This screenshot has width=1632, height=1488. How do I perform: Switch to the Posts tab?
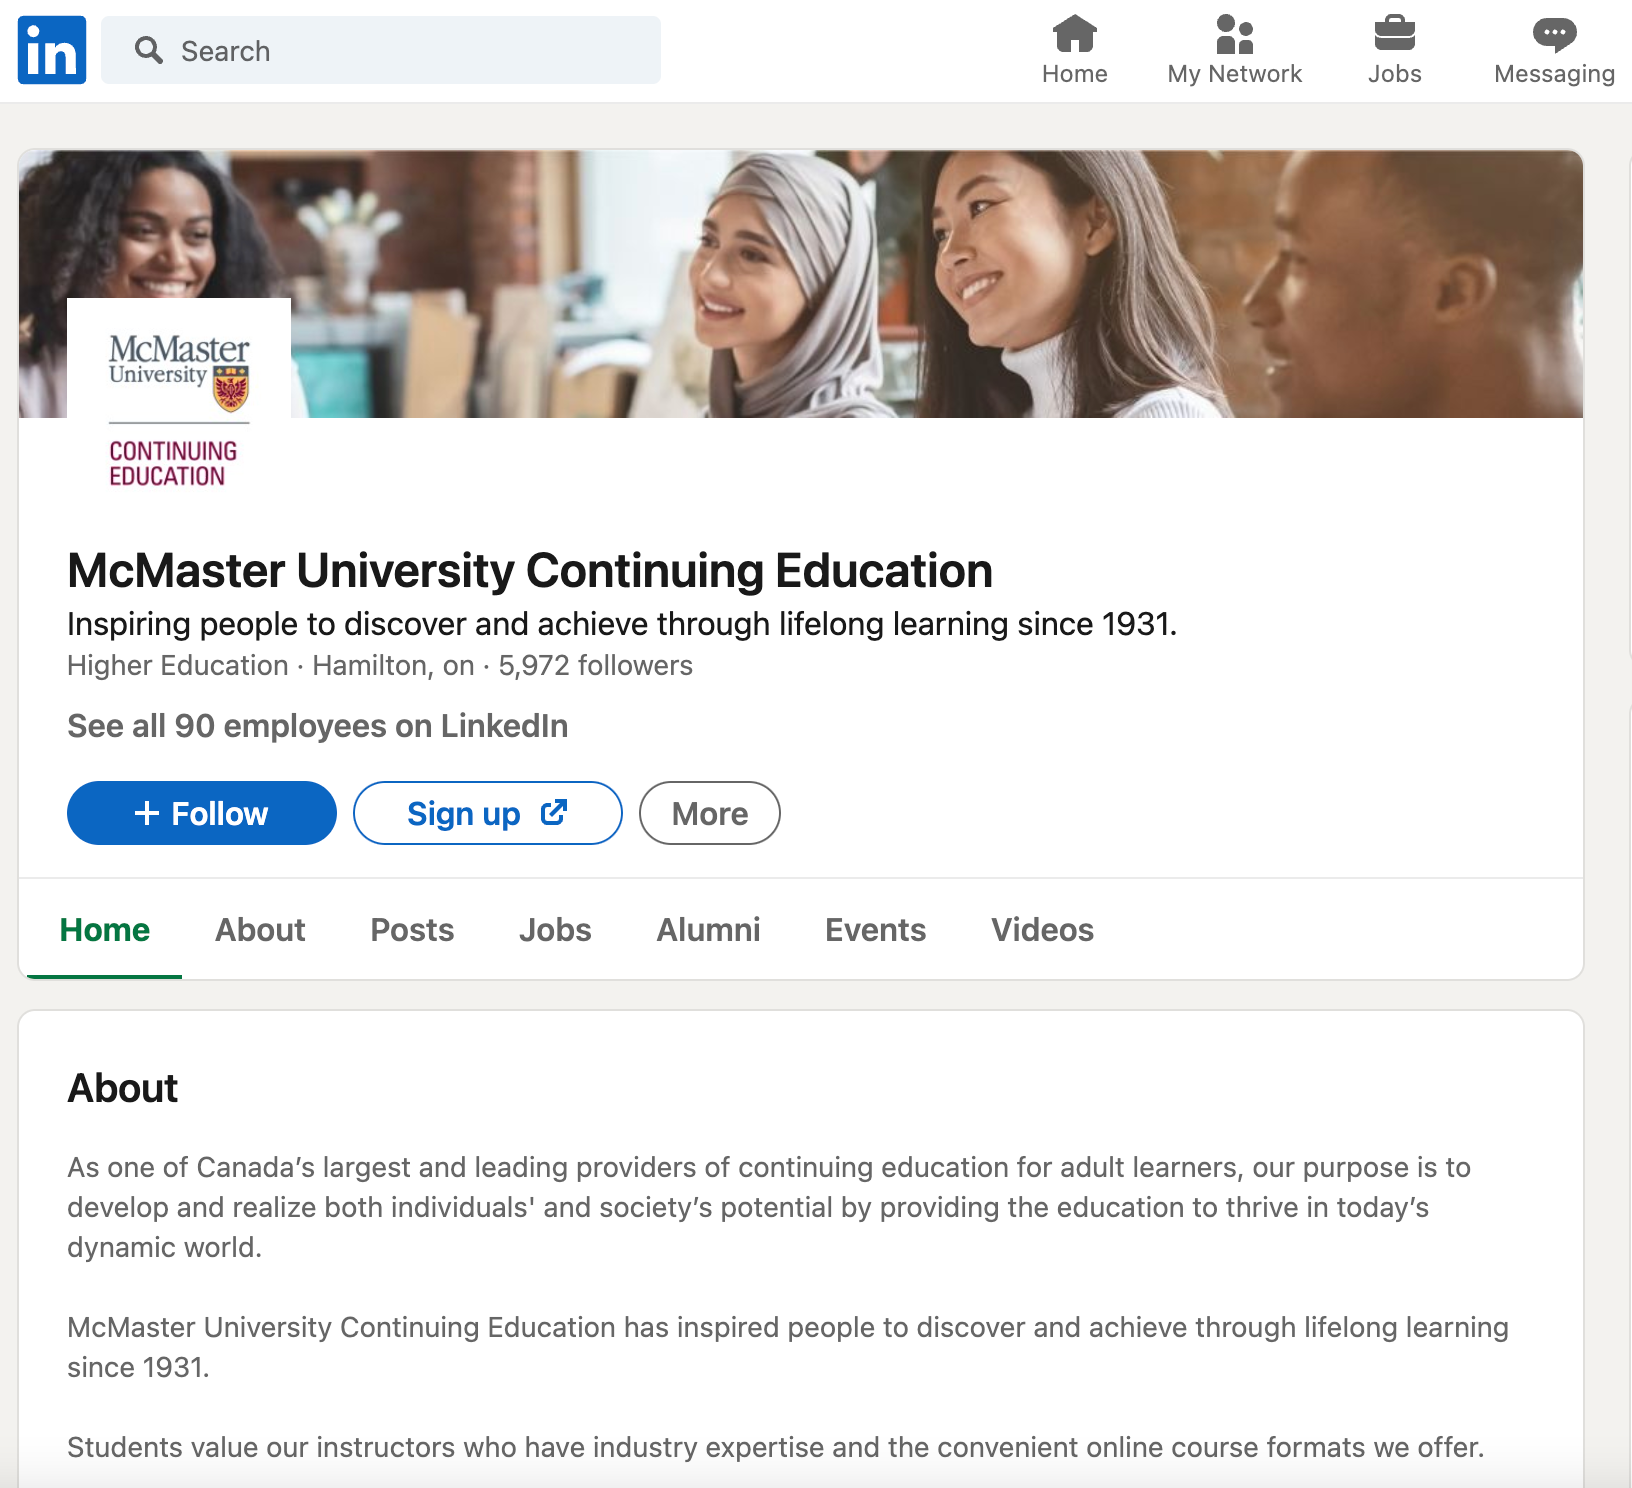tap(412, 930)
